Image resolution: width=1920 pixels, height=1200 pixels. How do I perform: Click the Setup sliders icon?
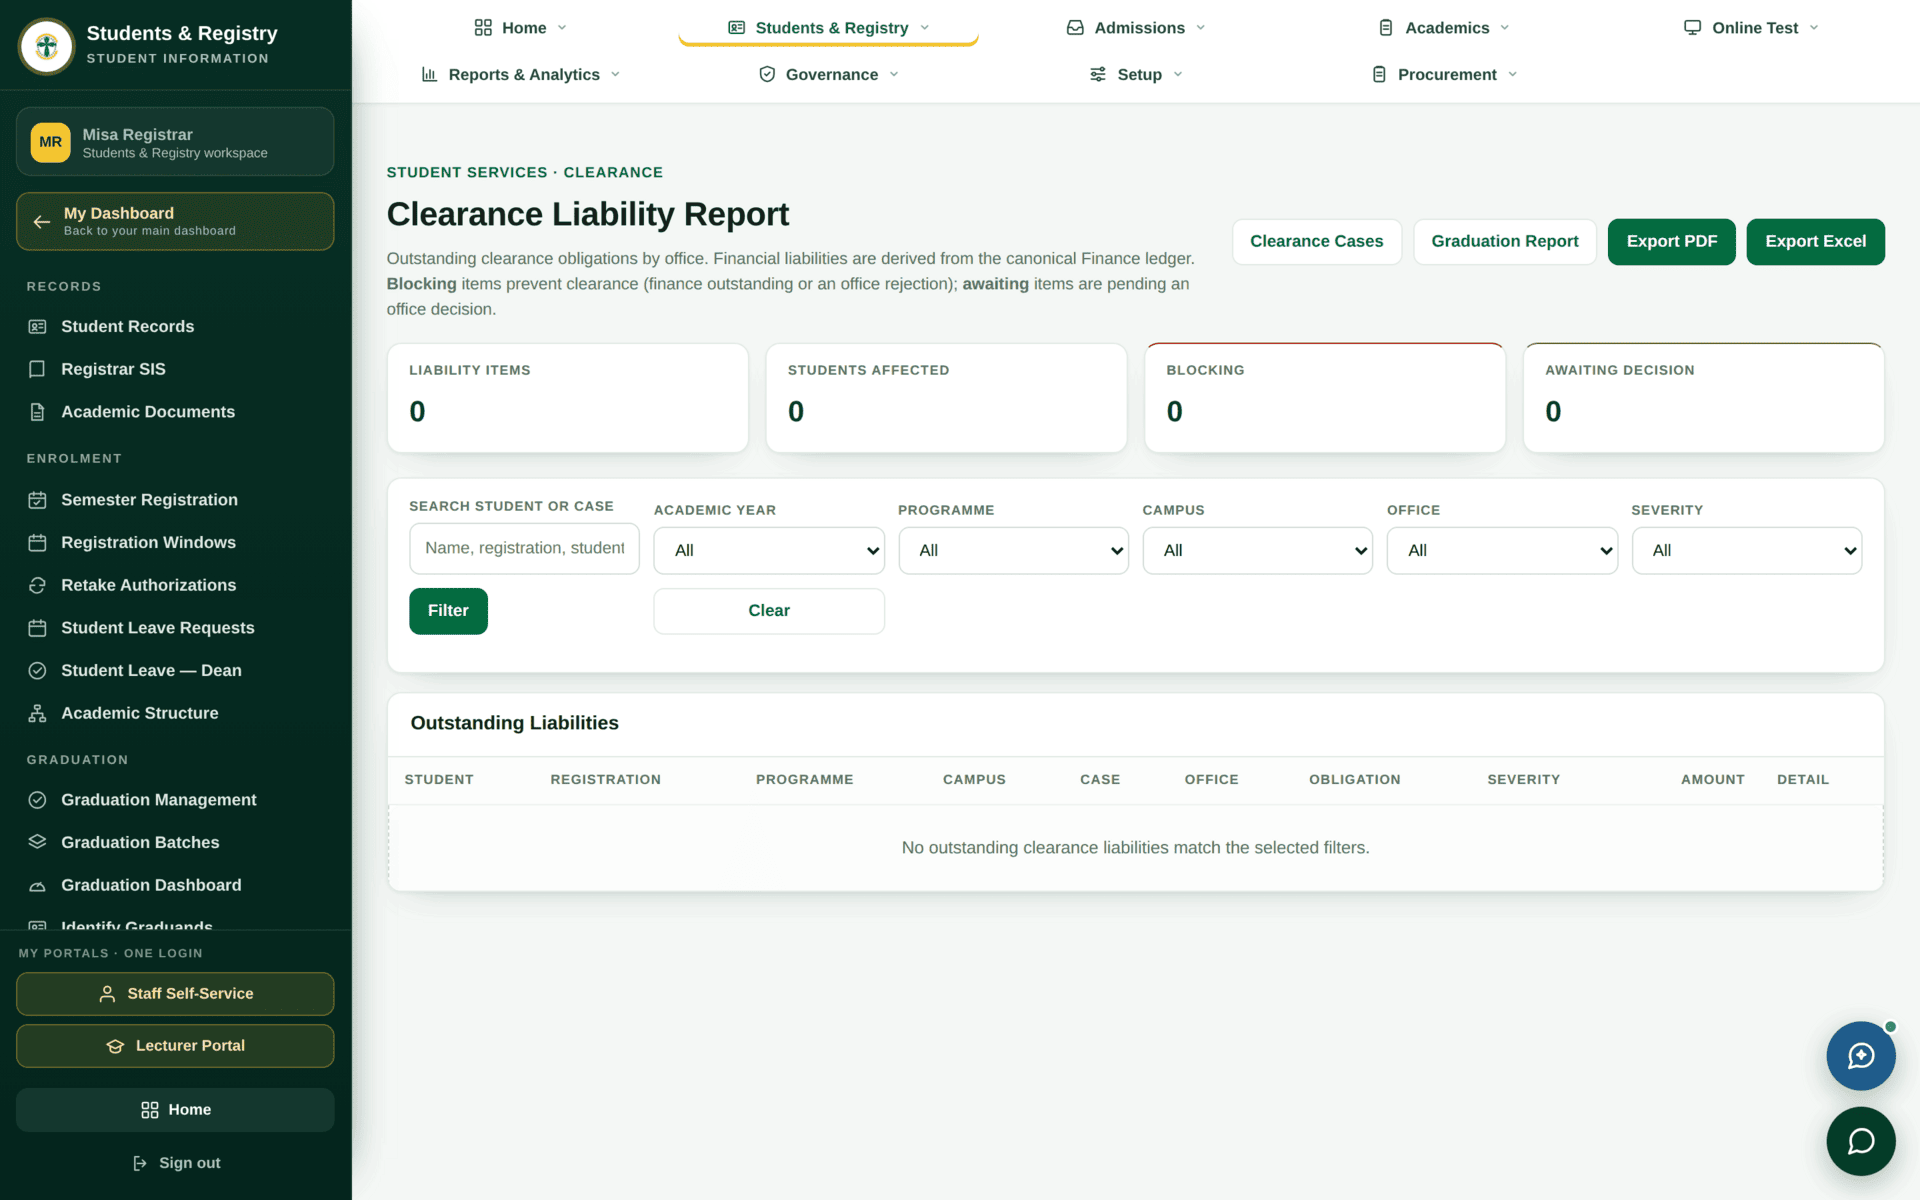1098,74
